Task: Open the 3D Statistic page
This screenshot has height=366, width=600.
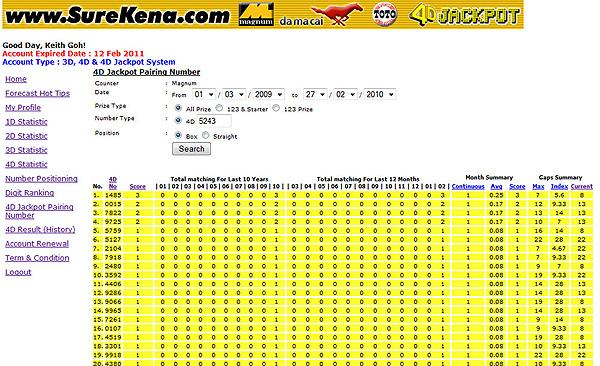Action: click(x=26, y=150)
